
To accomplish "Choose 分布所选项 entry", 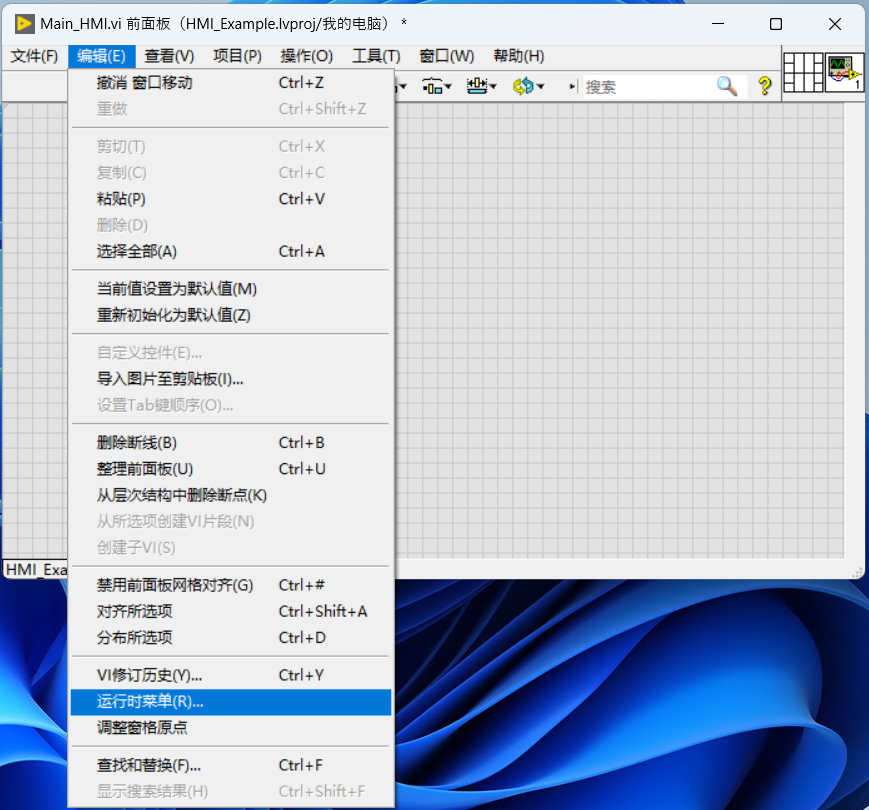I will pyautogui.click(x=231, y=638).
